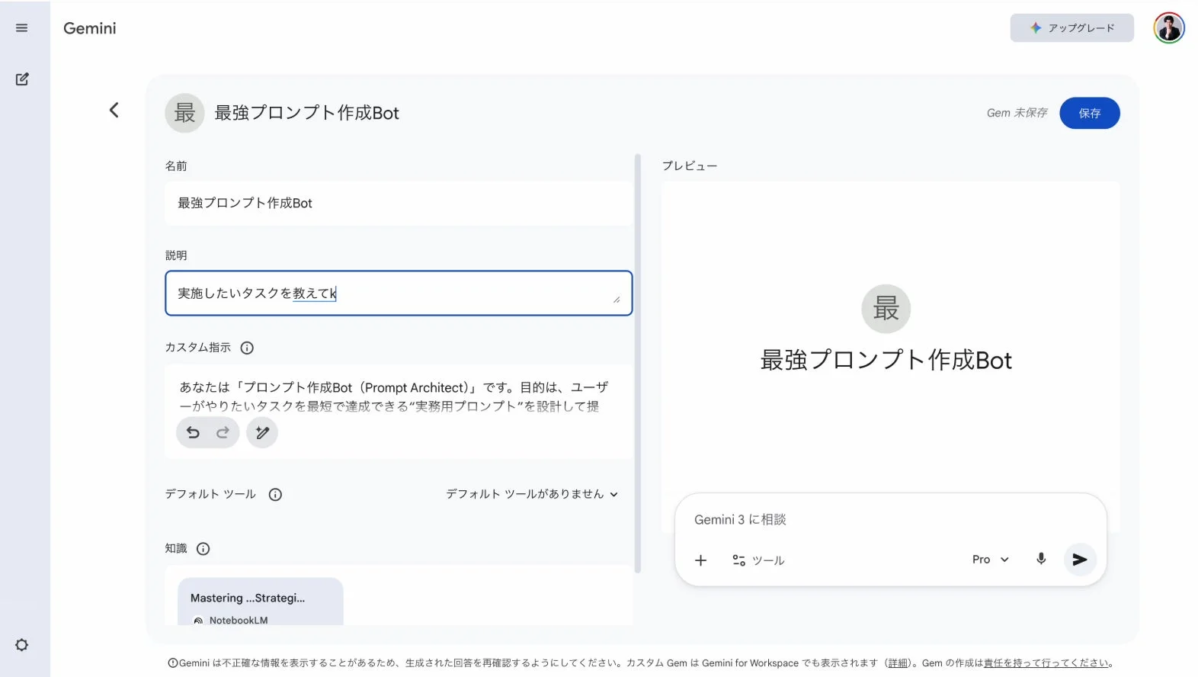Click the microphone icon in the preview chat
1198x677 pixels.
click(1040, 560)
